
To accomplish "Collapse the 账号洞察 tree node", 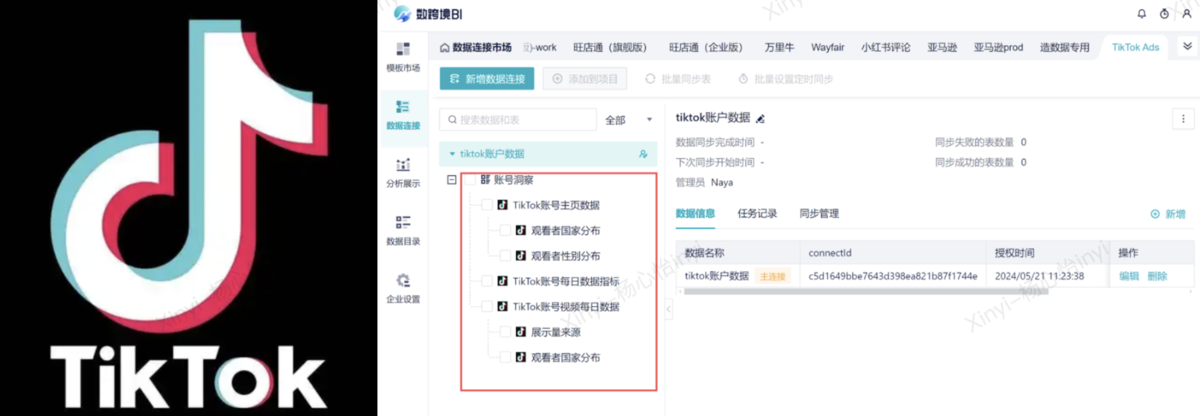I will click(451, 180).
